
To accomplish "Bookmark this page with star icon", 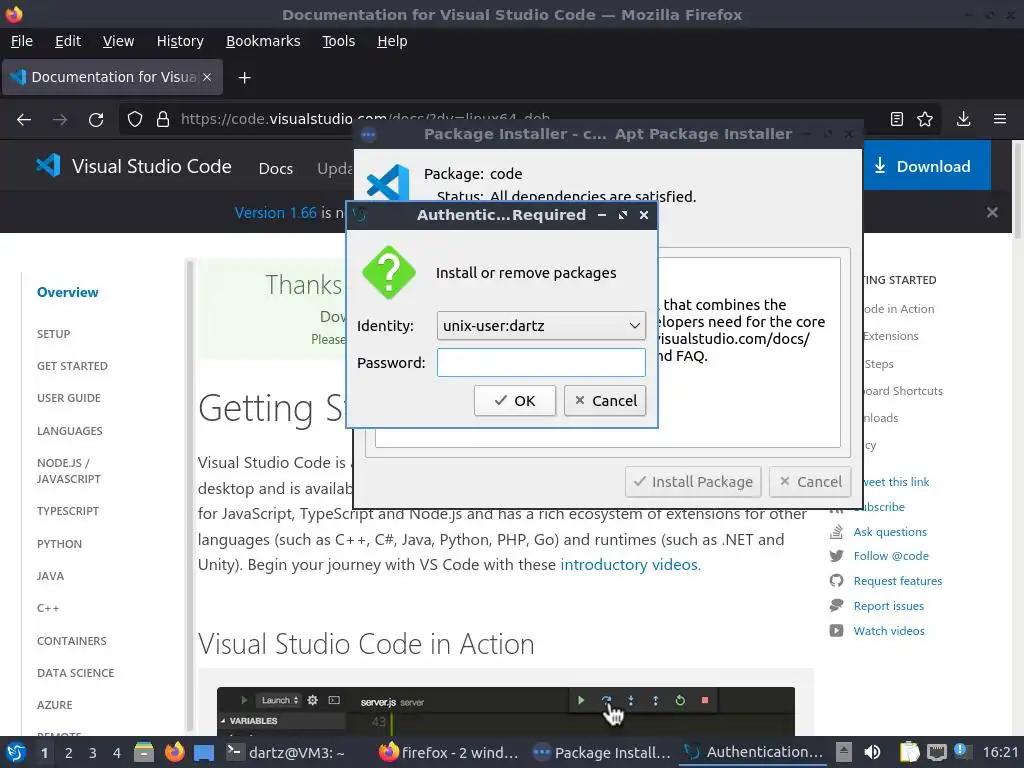I will pyautogui.click(x=925, y=119).
